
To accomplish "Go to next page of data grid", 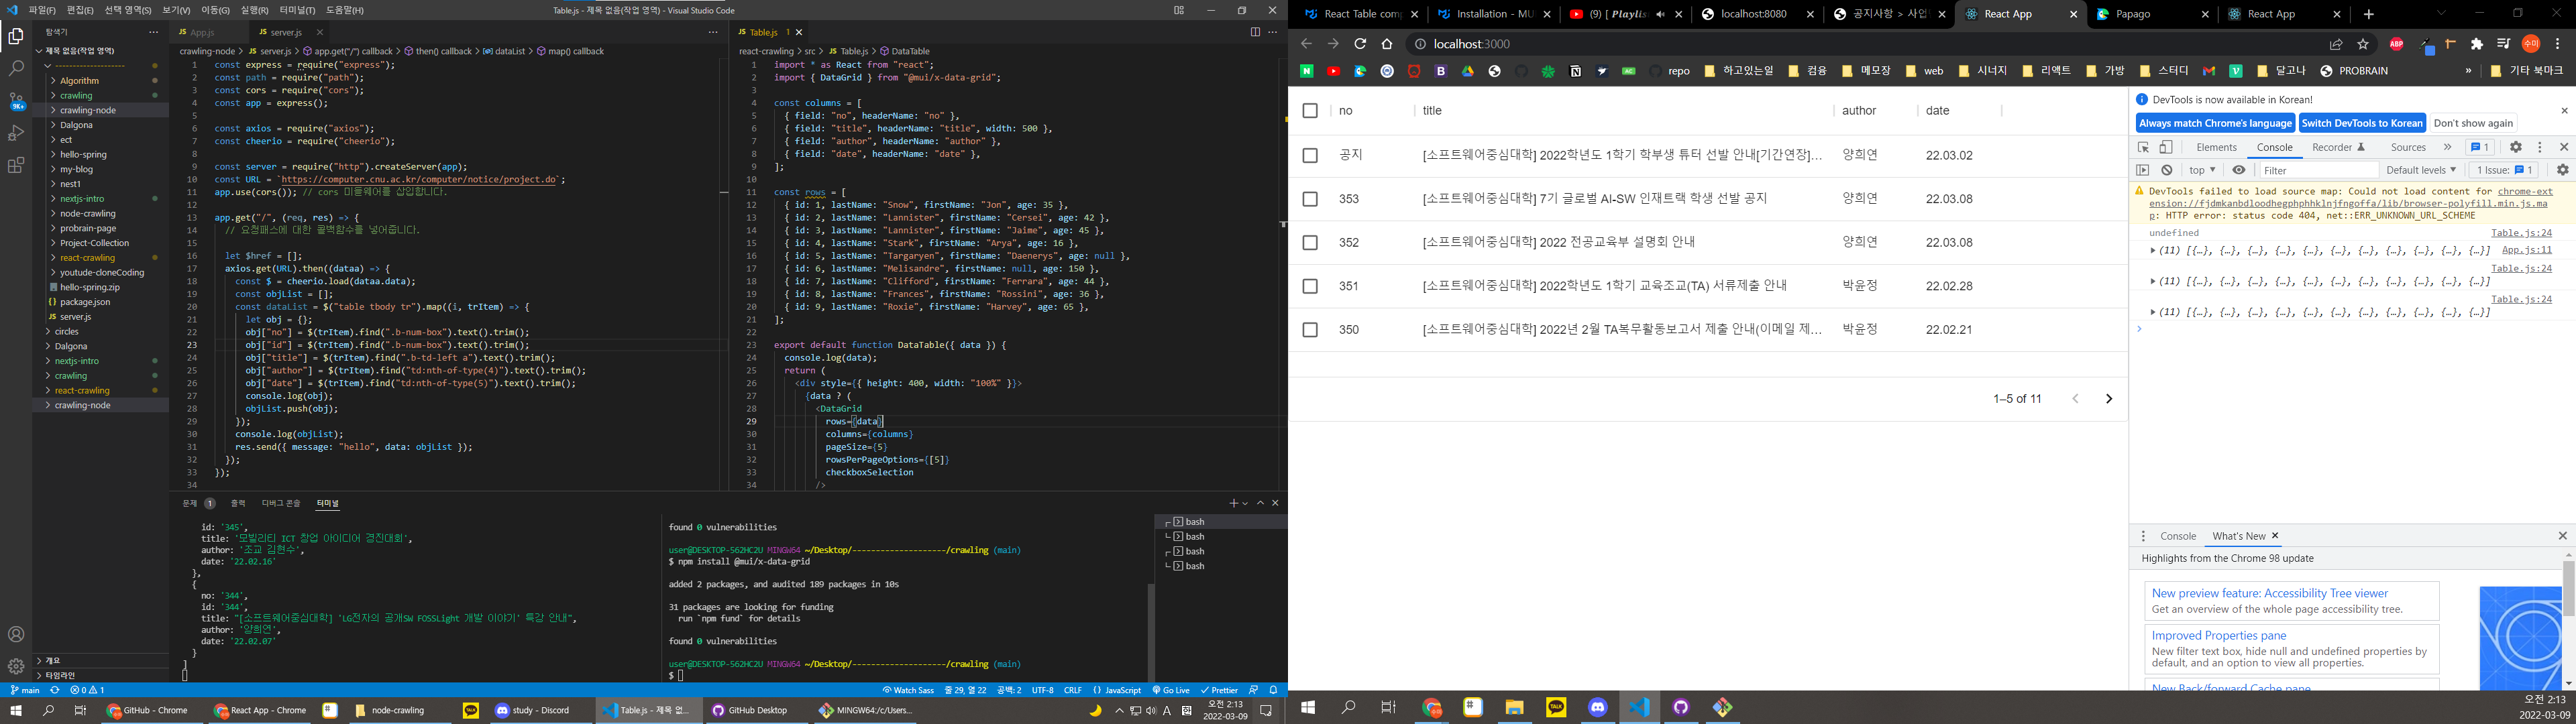I will (x=2109, y=399).
